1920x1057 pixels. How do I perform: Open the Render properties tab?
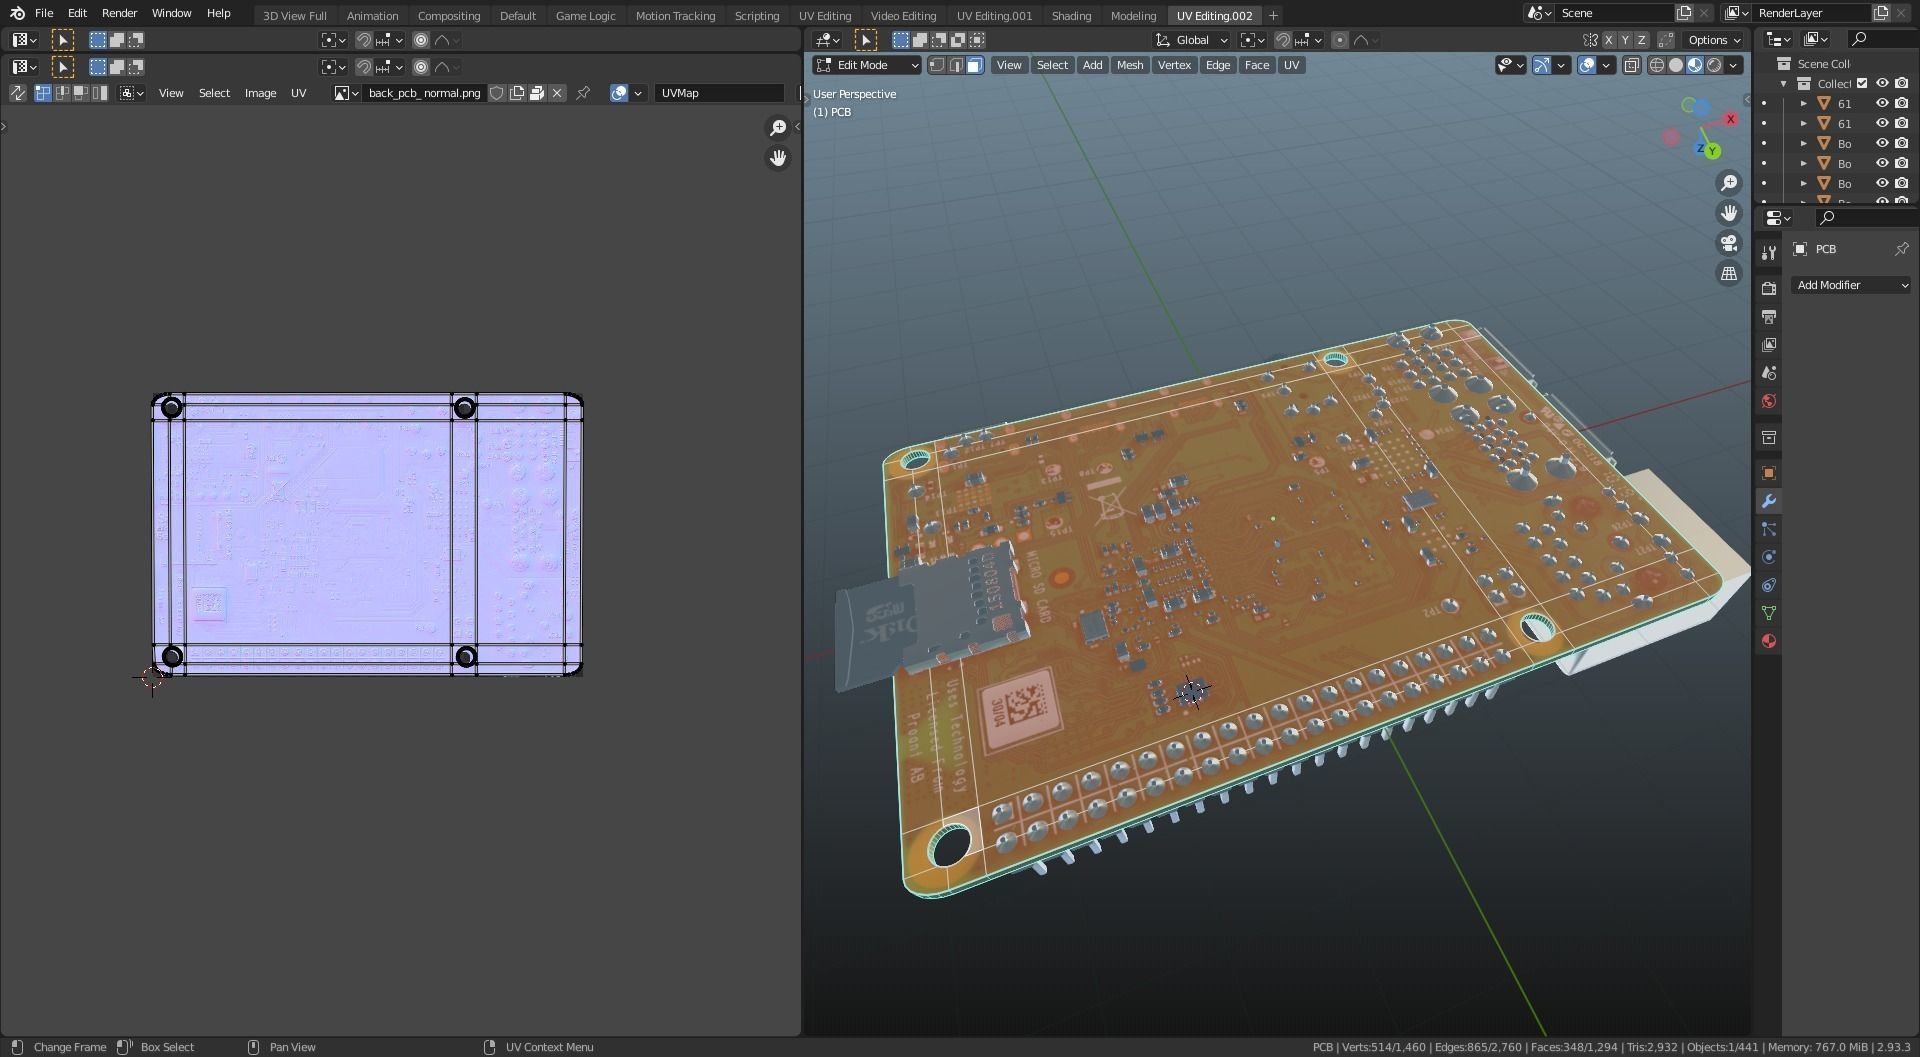(1769, 288)
